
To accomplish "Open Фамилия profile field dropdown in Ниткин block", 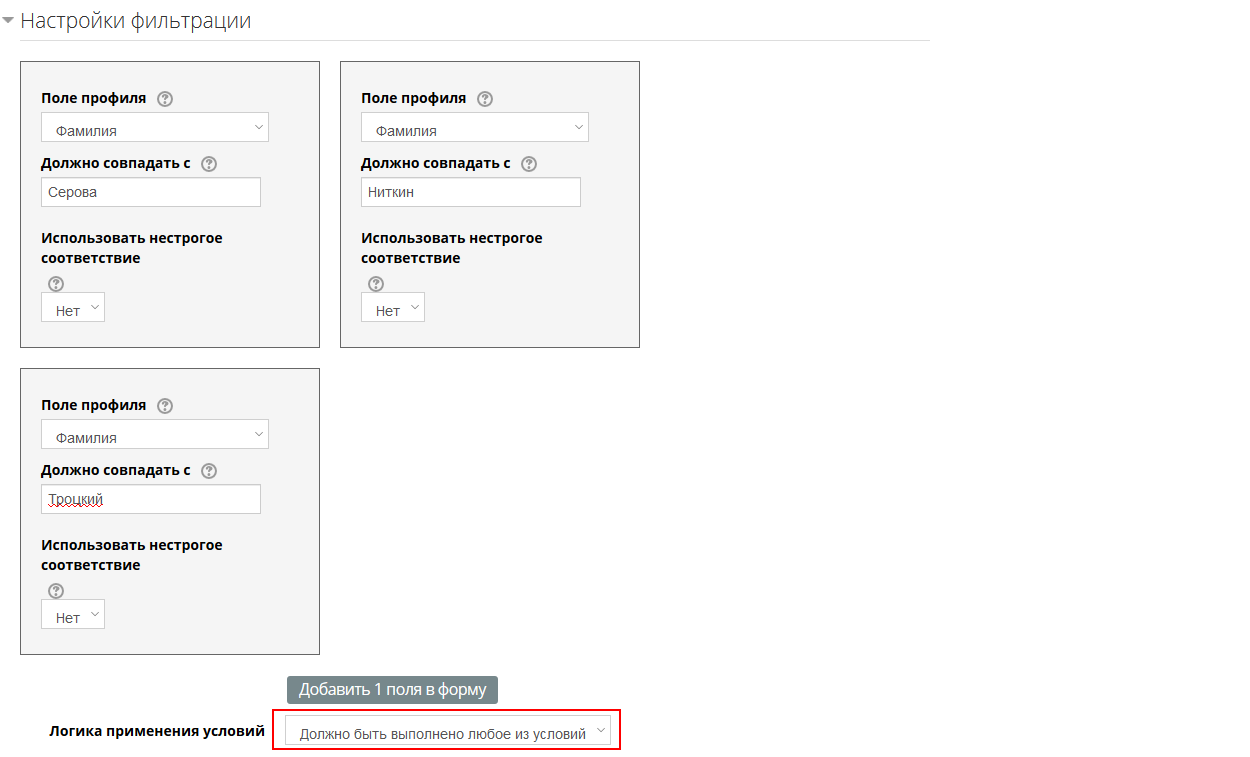I will (x=475, y=128).
